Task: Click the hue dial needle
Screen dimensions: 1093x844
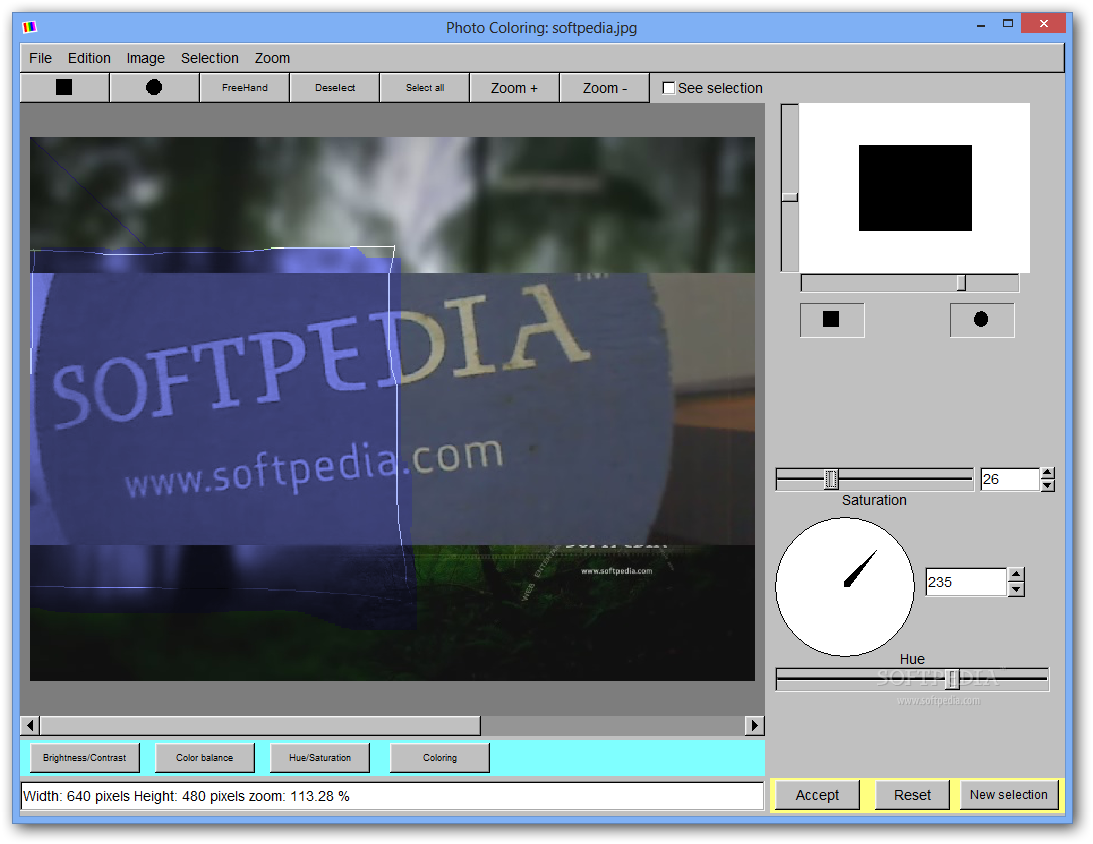Action: pyautogui.click(x=859, y=569)
